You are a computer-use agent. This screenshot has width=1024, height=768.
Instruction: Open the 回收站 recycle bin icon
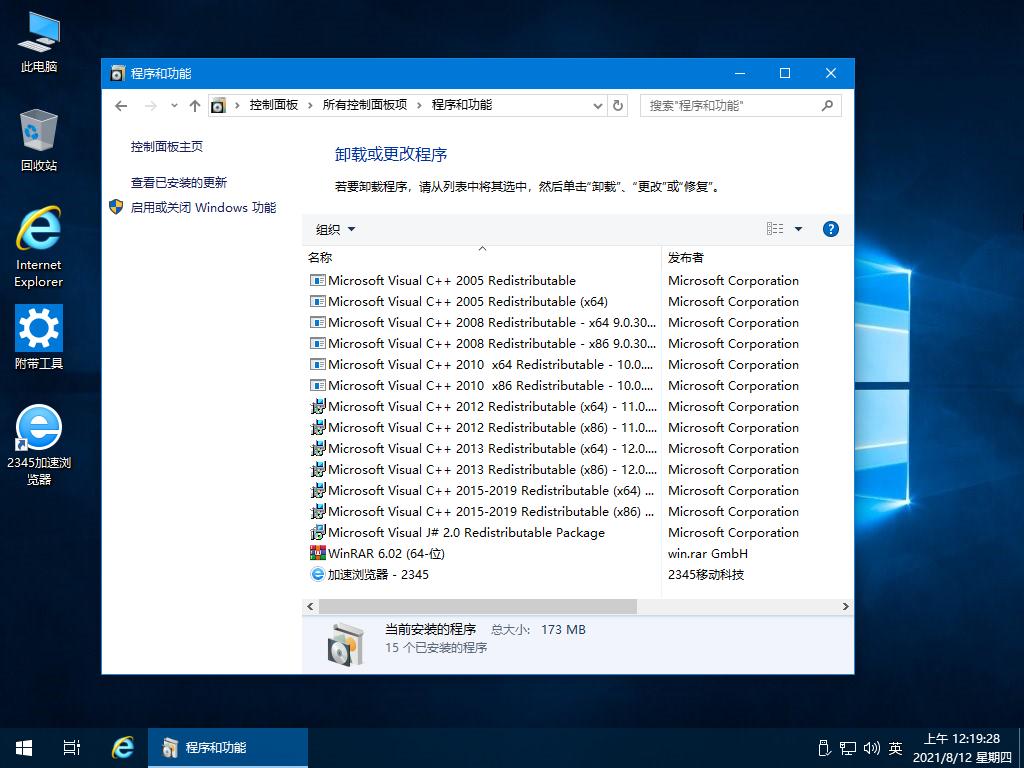(x=39, y=140)
